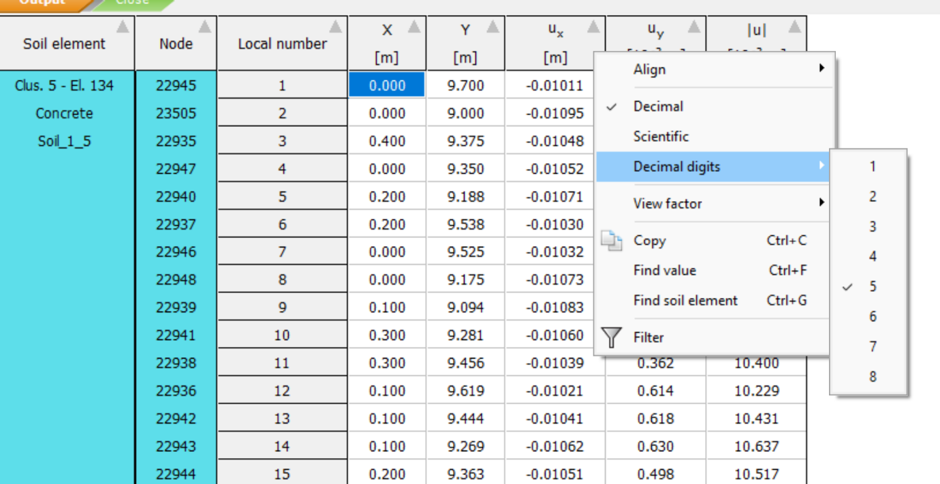Click the Copy icon in context menu

tap(611, 241)
